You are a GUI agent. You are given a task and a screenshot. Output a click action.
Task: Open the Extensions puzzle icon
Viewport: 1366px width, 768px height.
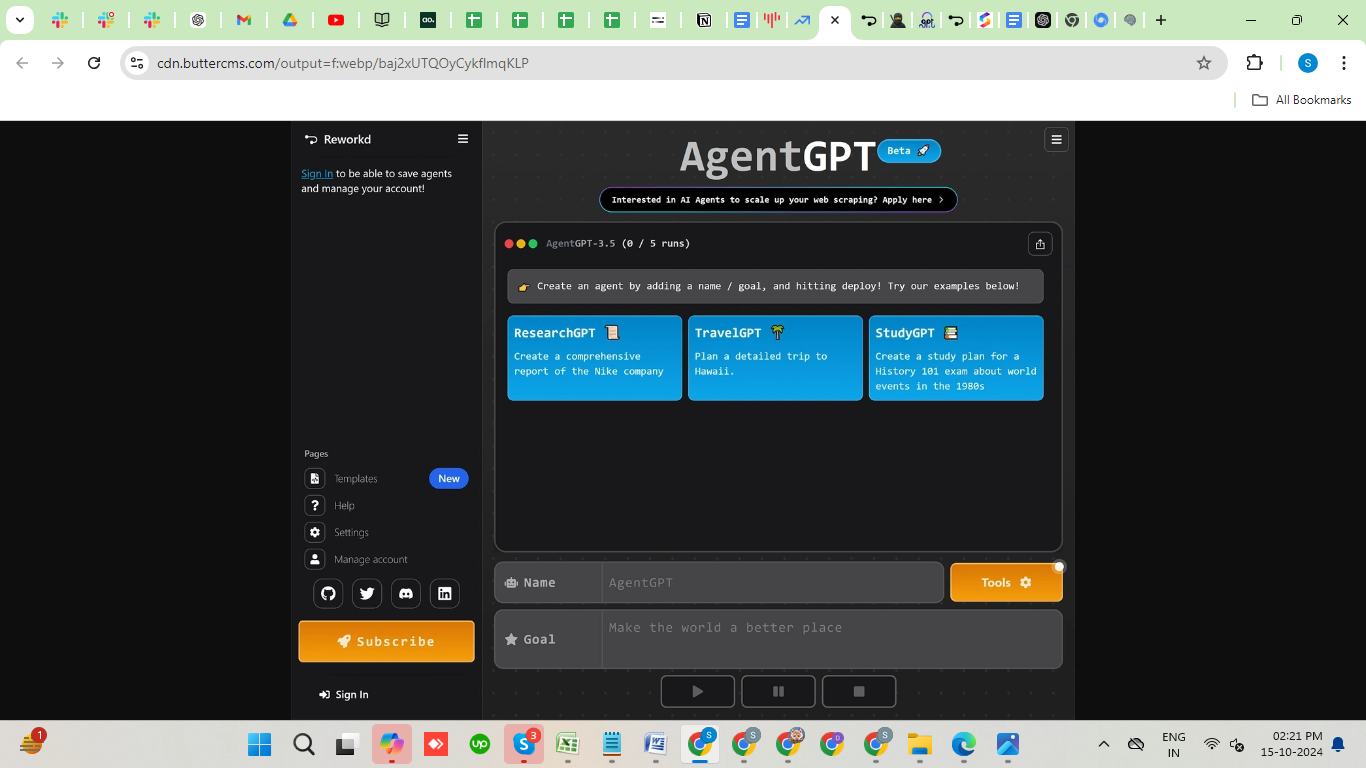pyautogui.click(x=1255, y=63)
